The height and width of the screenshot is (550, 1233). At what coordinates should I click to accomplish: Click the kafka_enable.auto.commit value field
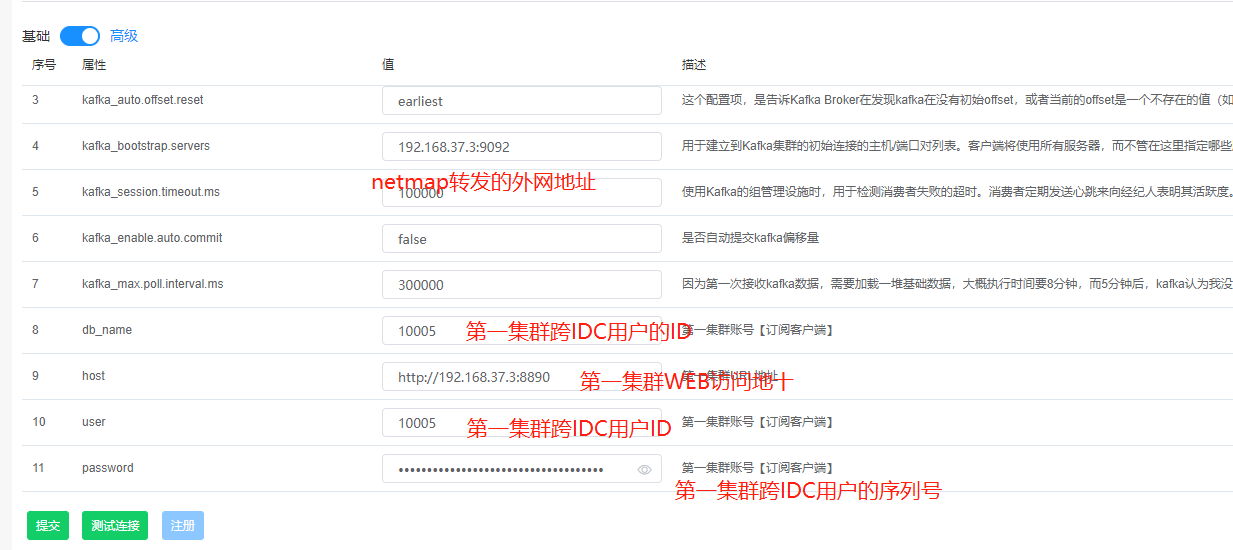521,239
